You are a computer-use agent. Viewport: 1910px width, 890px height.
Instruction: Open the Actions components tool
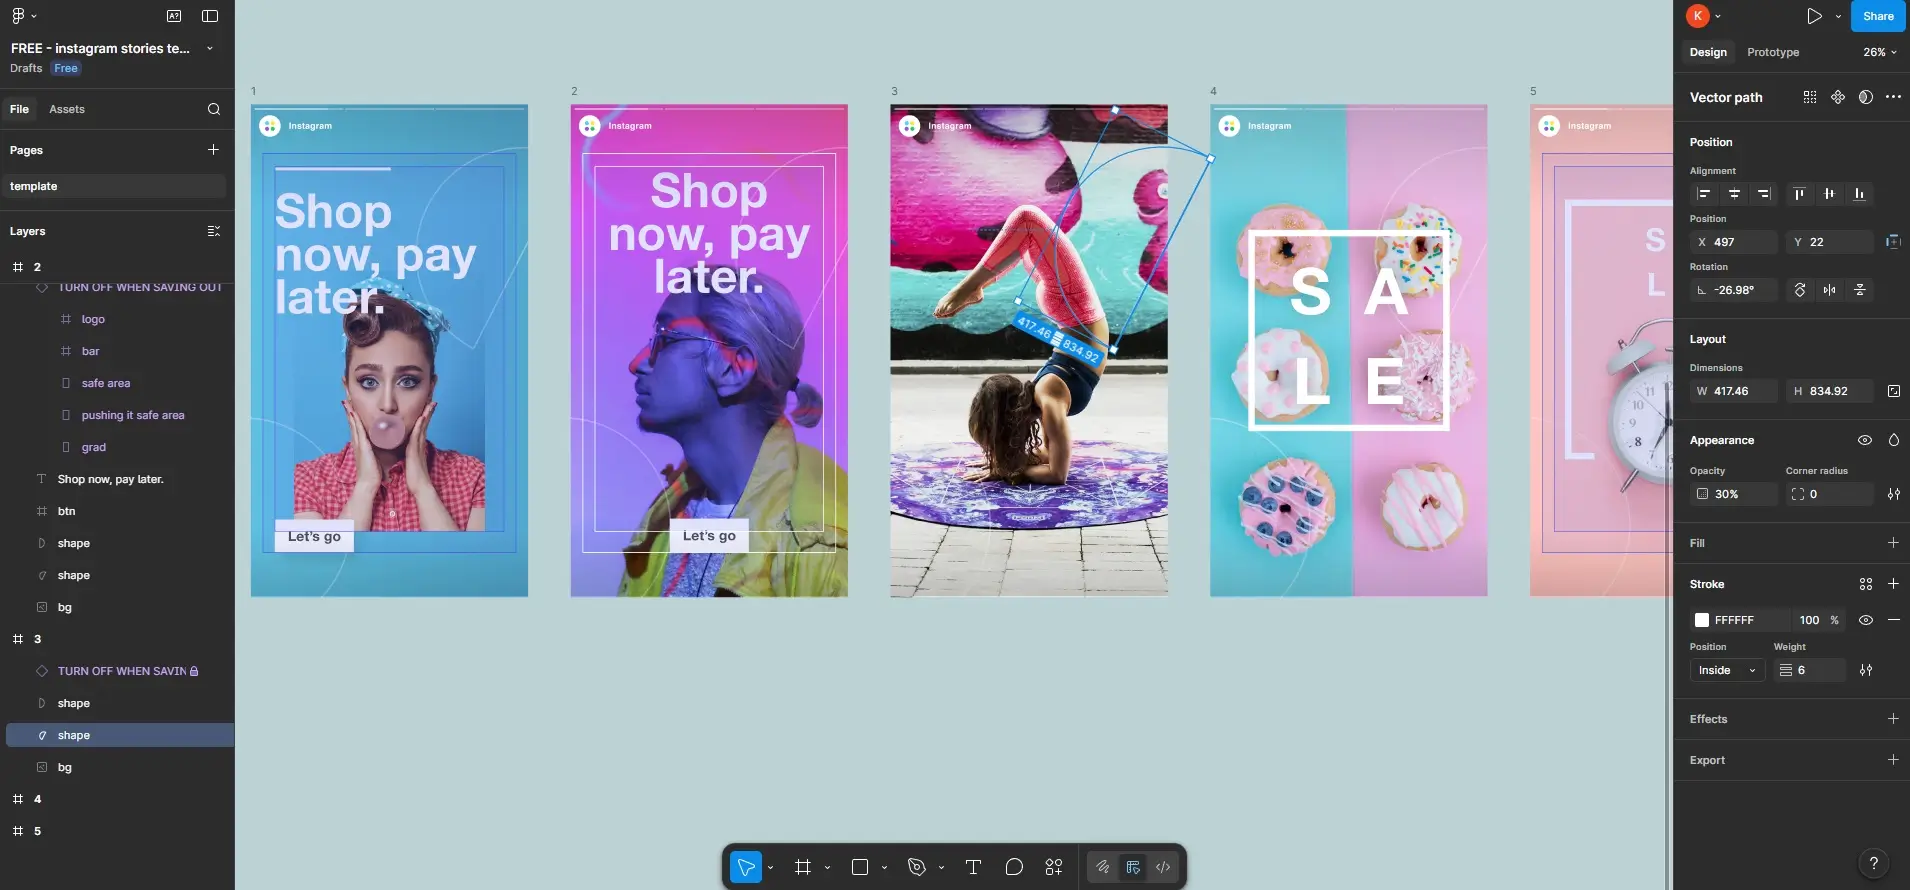1054,867
